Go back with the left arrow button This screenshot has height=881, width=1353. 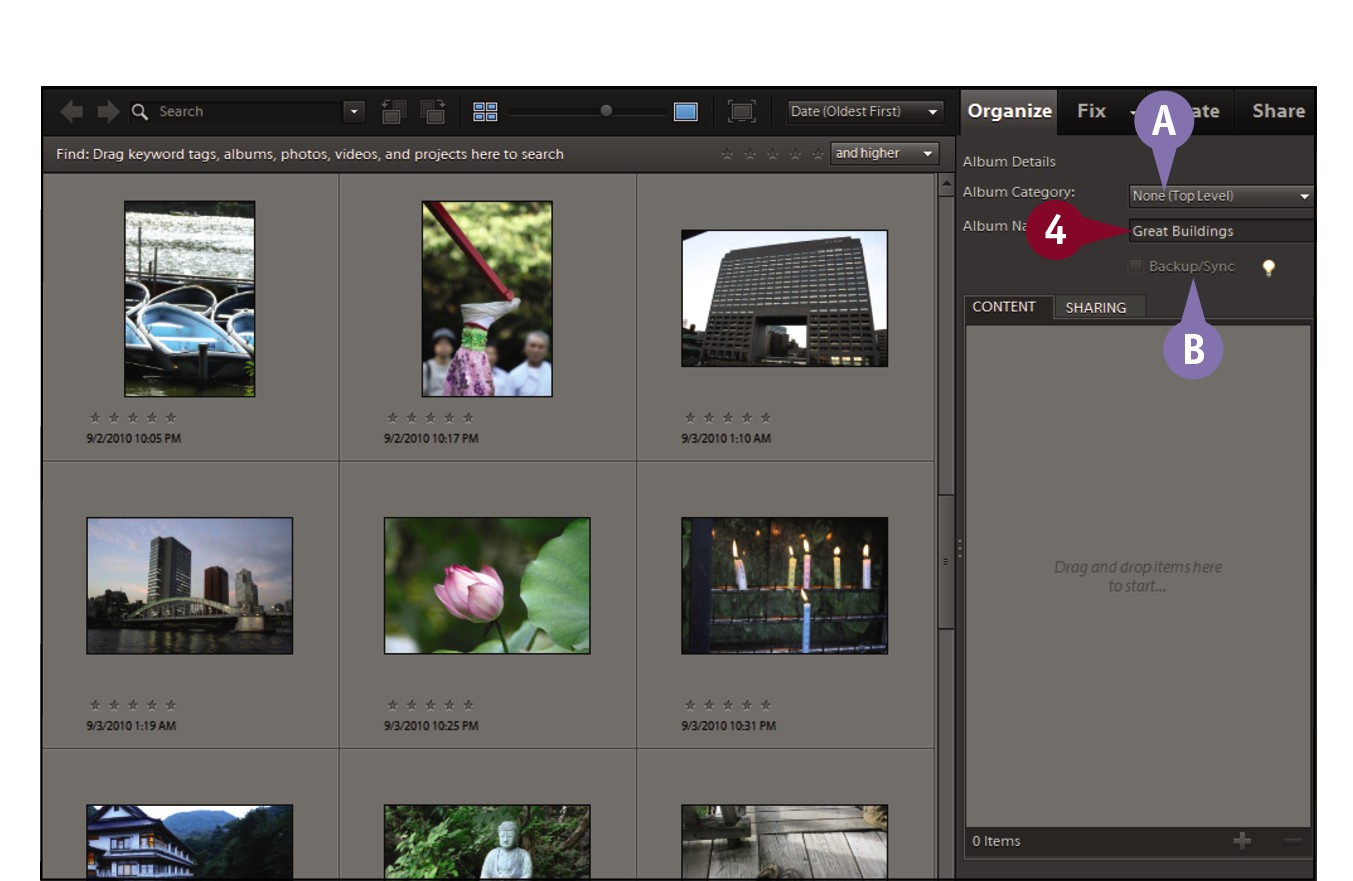pyautogui.click(x=72, y=112)
